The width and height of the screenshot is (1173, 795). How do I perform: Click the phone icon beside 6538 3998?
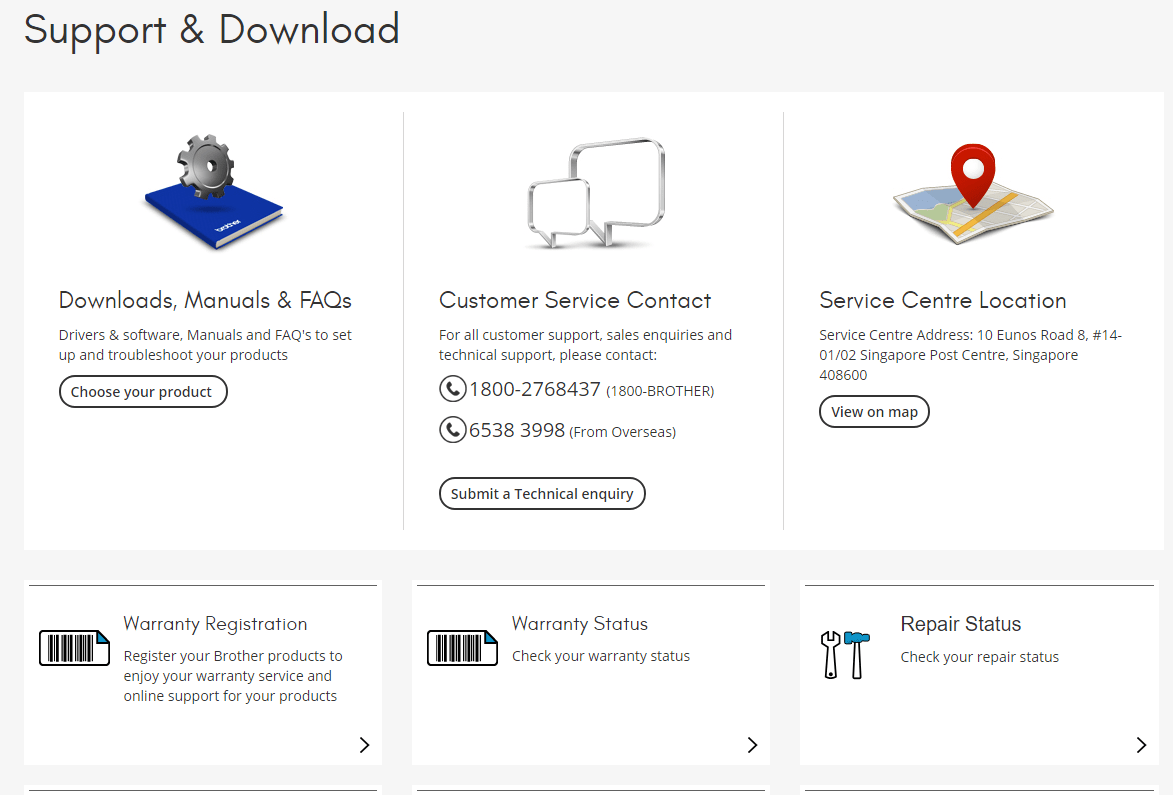click(x=453, y=430)
